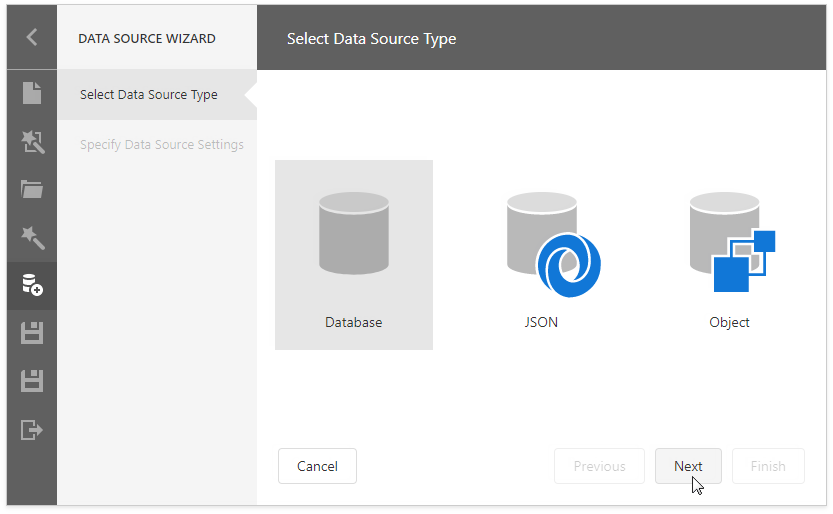Screen dimensions: 833x514
Task: Click the New Report page icon
Action: coord(32,94)
